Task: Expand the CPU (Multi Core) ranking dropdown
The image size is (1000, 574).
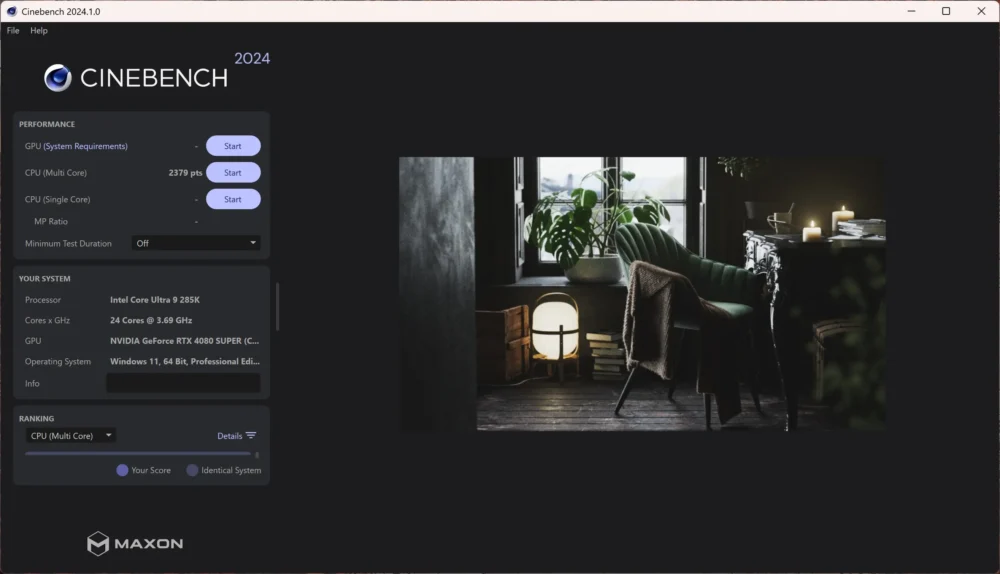Action: (70, 436)
